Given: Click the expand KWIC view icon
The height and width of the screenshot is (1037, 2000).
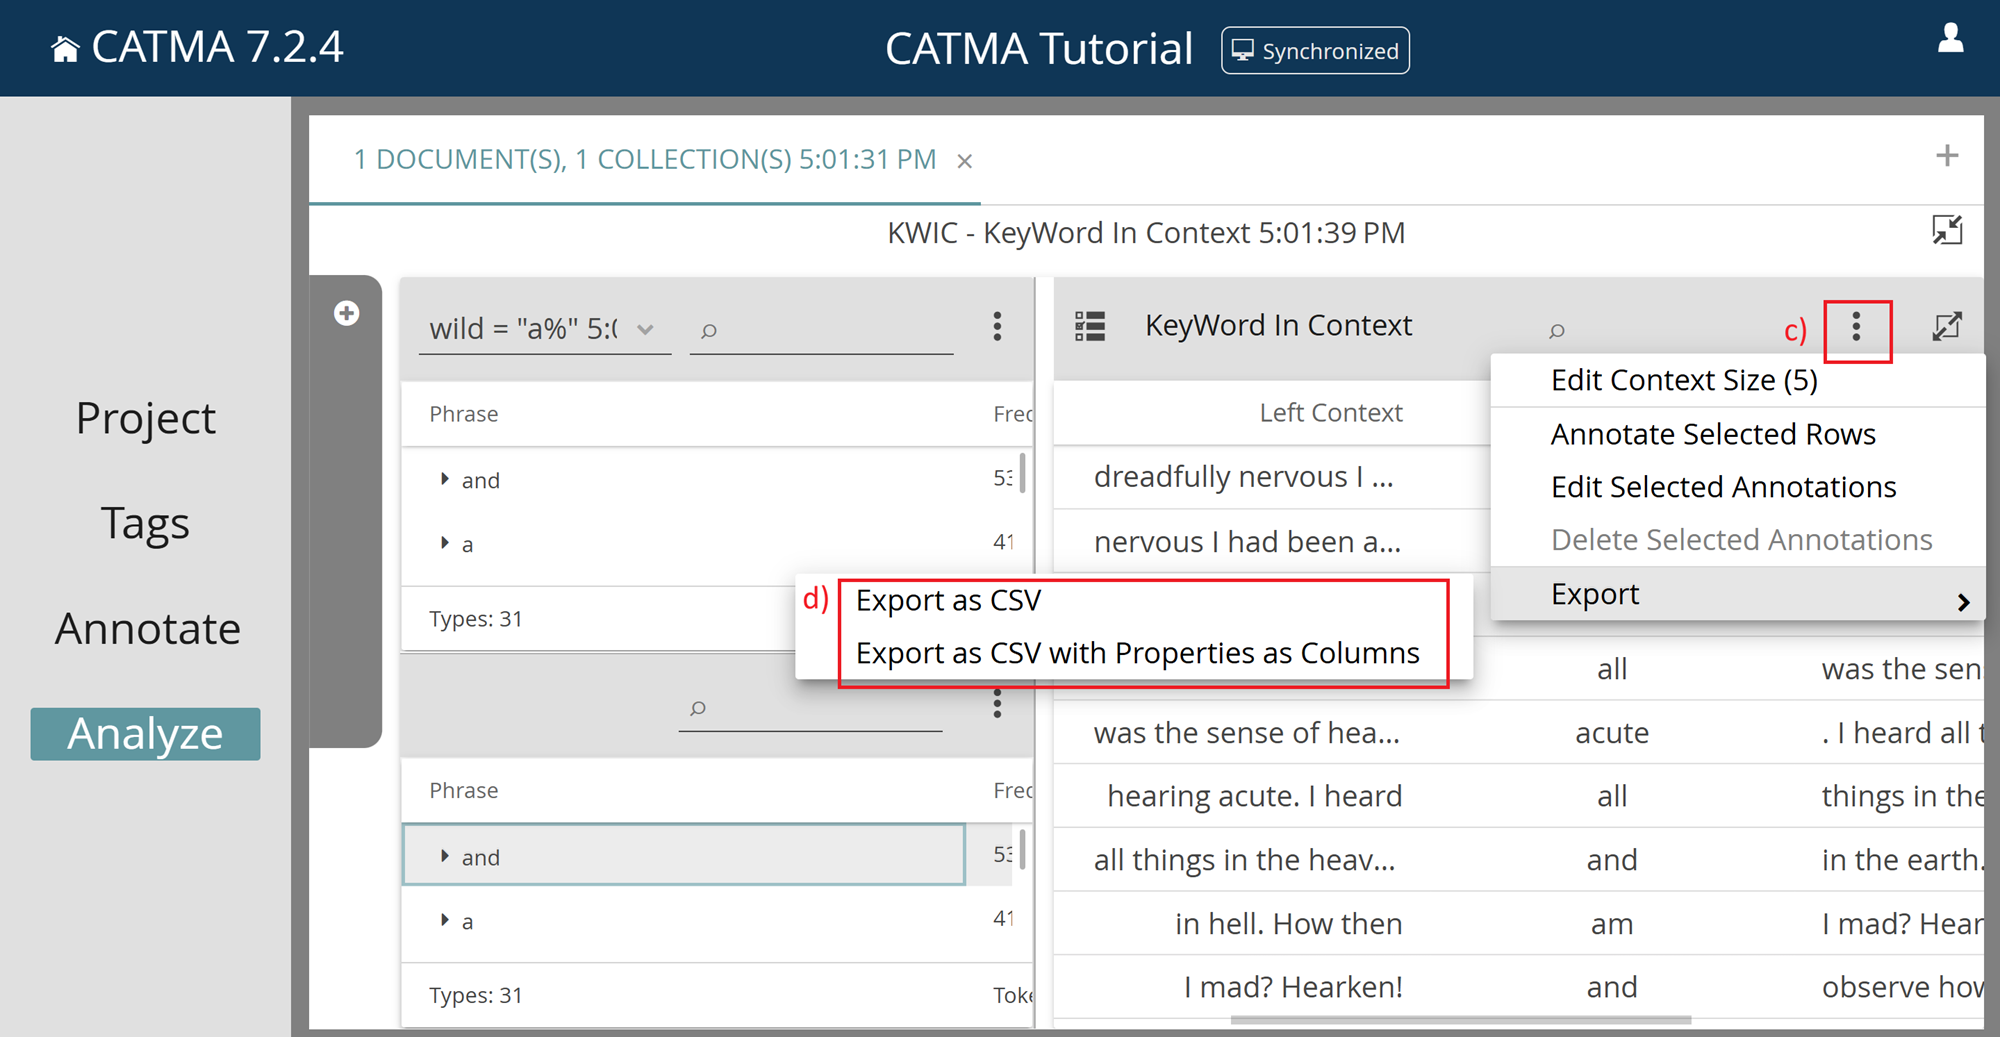Looking at the screenshot, I should pos(1948,325).
